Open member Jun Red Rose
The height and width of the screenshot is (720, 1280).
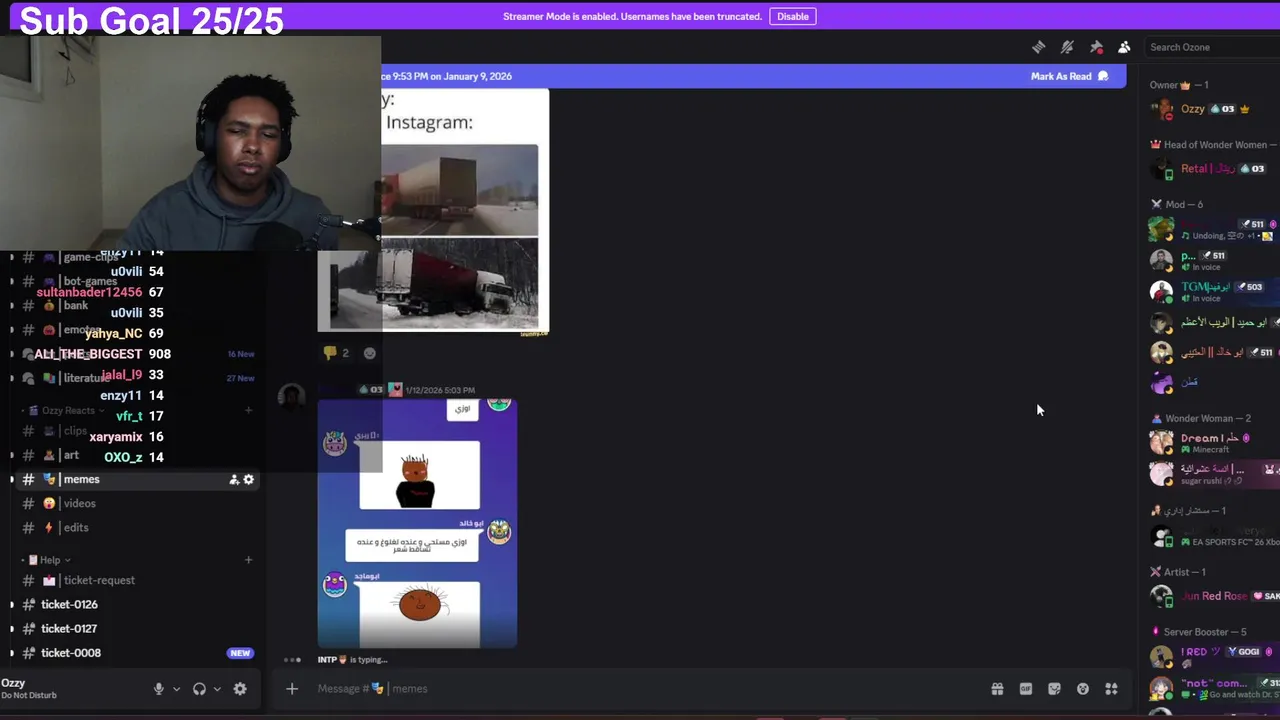click(1212, 596)
